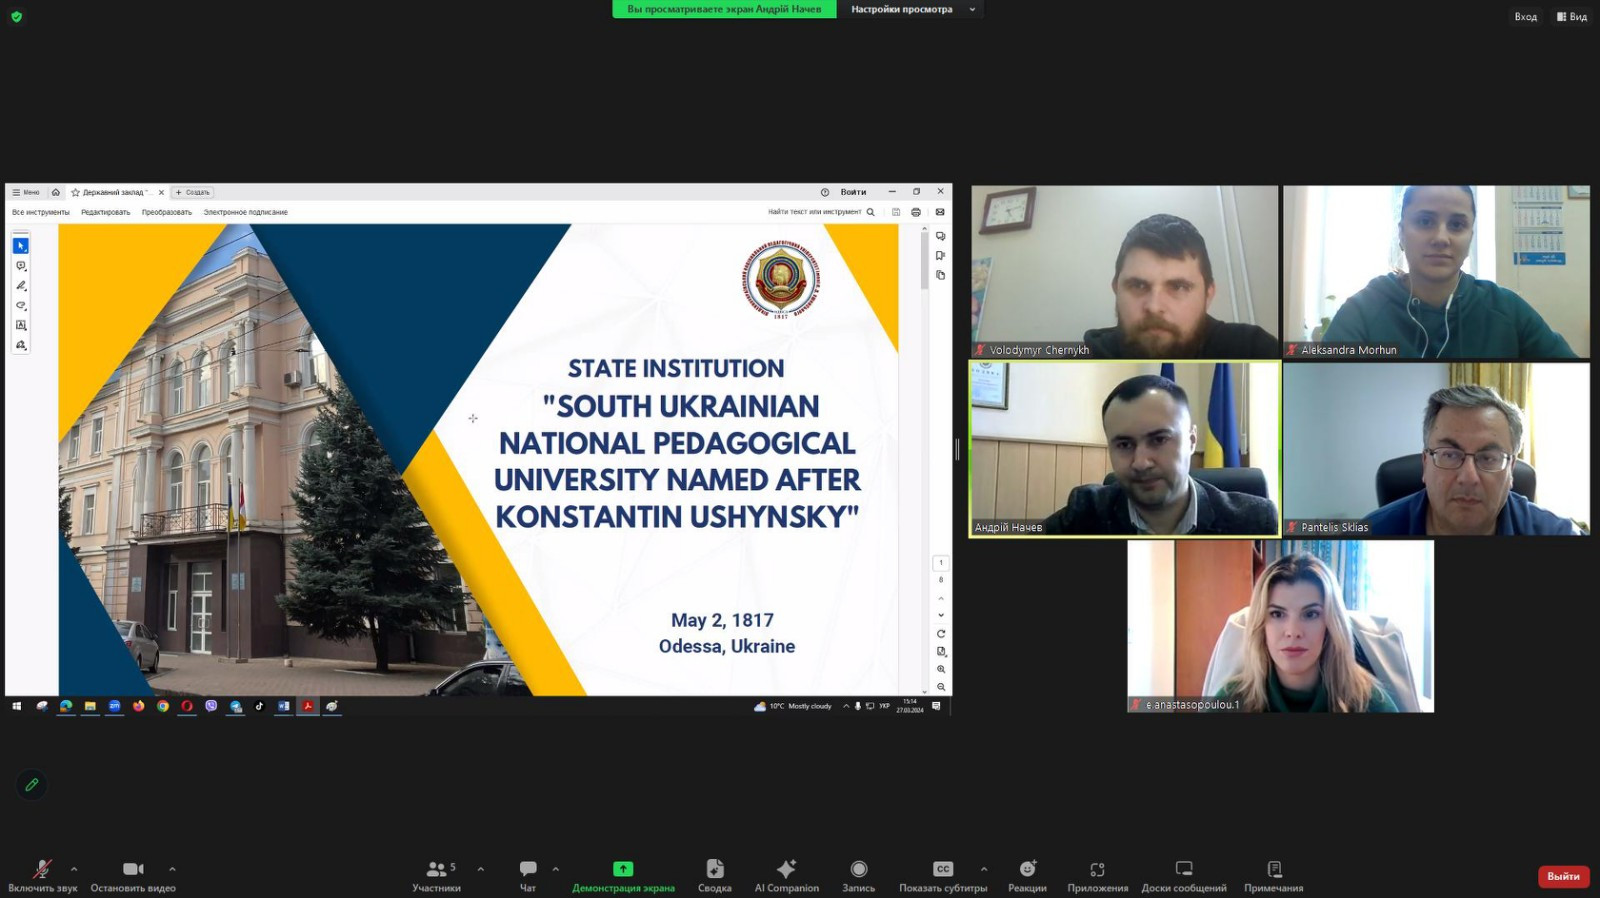The width and height of the screenshot is (1600, 898).
Task: Open the Вид view menu
Action: [x=1572, y=16]
